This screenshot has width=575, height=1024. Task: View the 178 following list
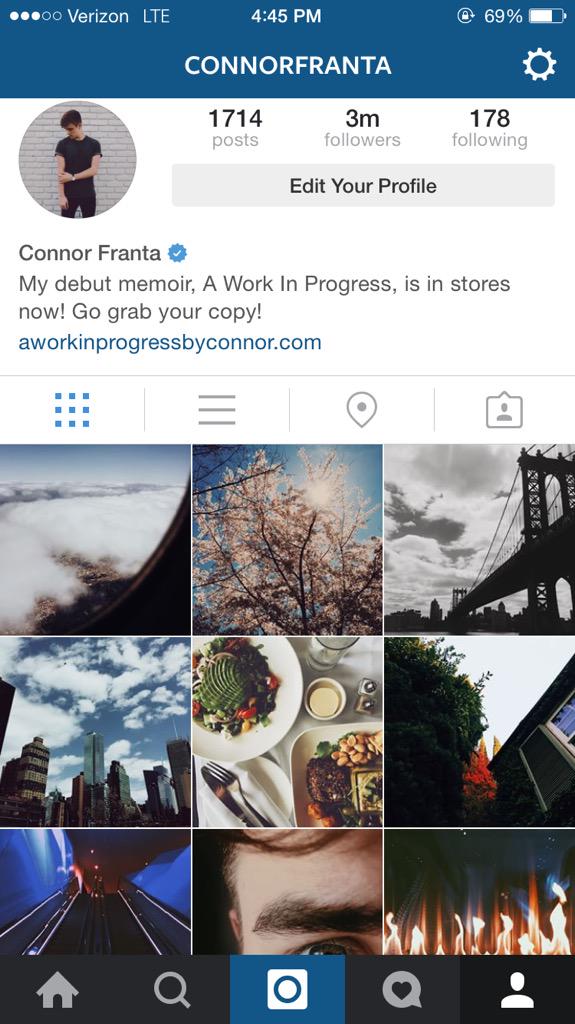(489, 128)
